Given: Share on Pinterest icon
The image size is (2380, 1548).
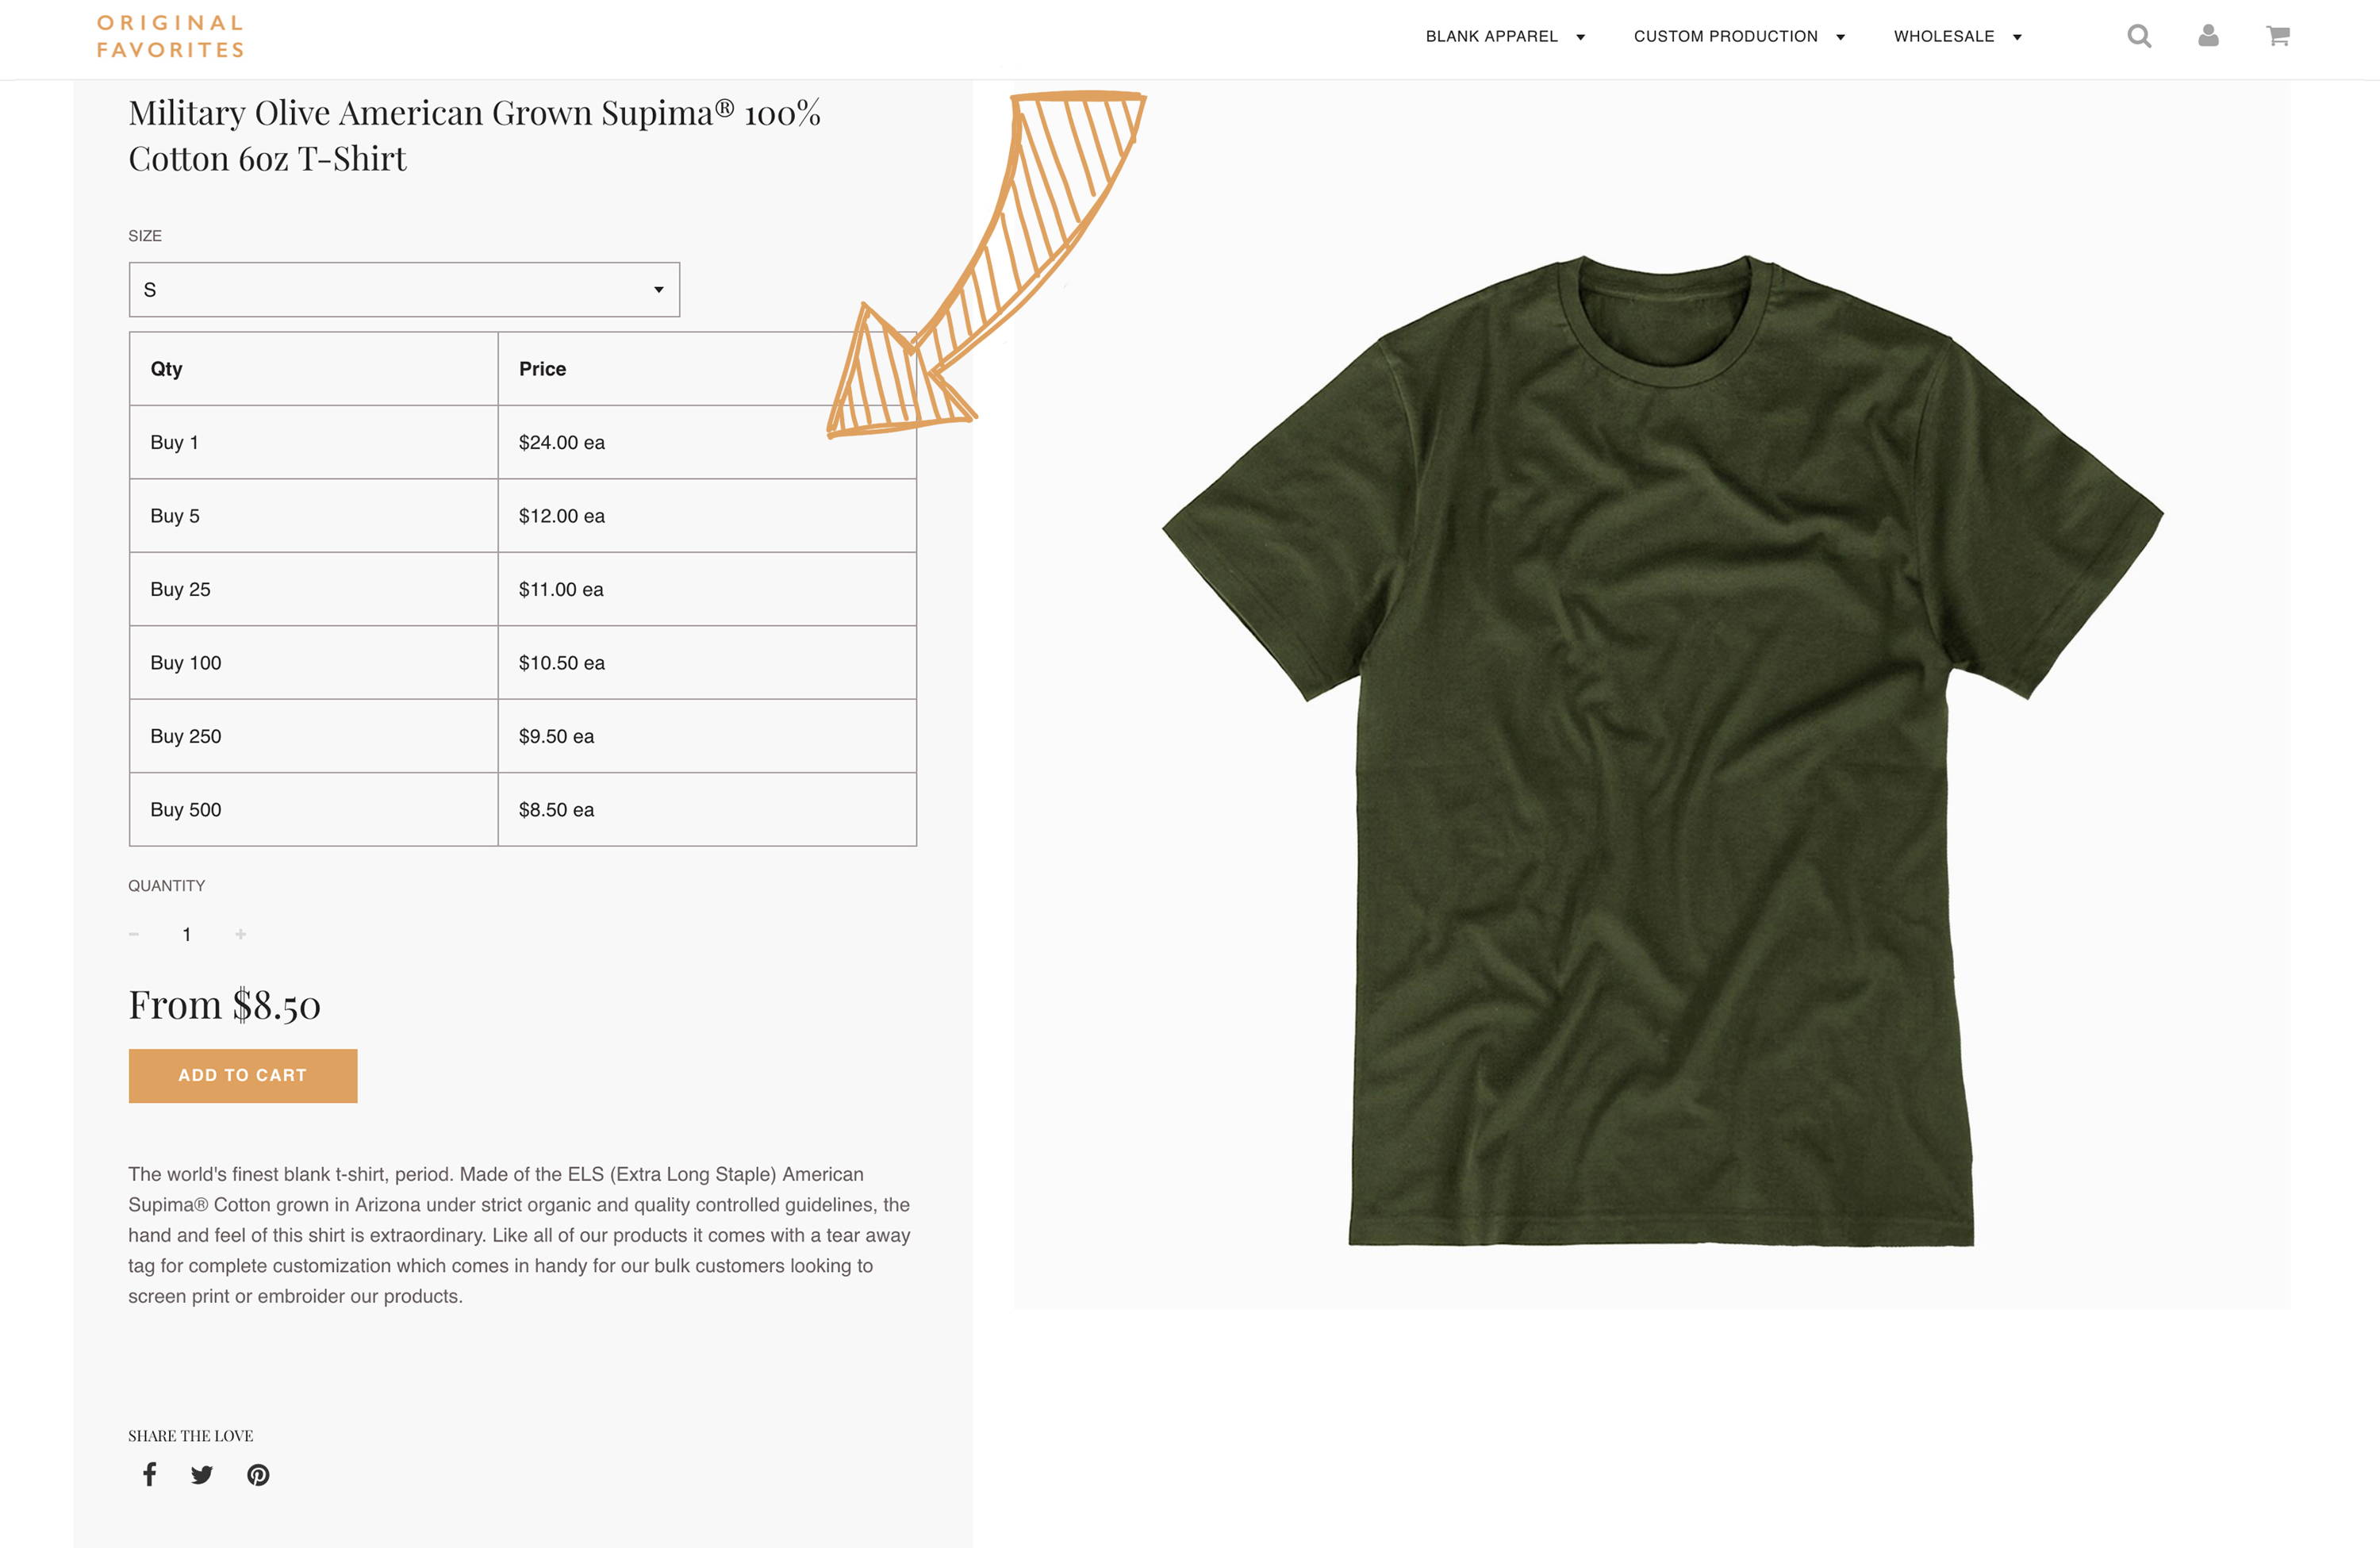Looking at the screenshot, I should (x=258, y=1475).
